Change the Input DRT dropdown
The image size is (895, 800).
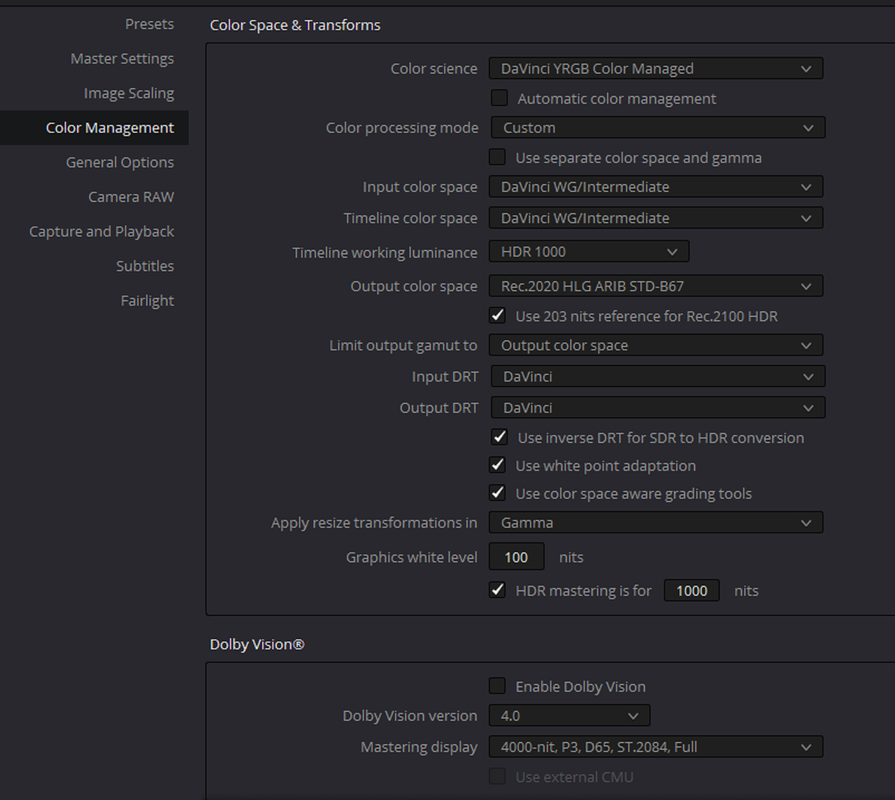click(658, 377)
